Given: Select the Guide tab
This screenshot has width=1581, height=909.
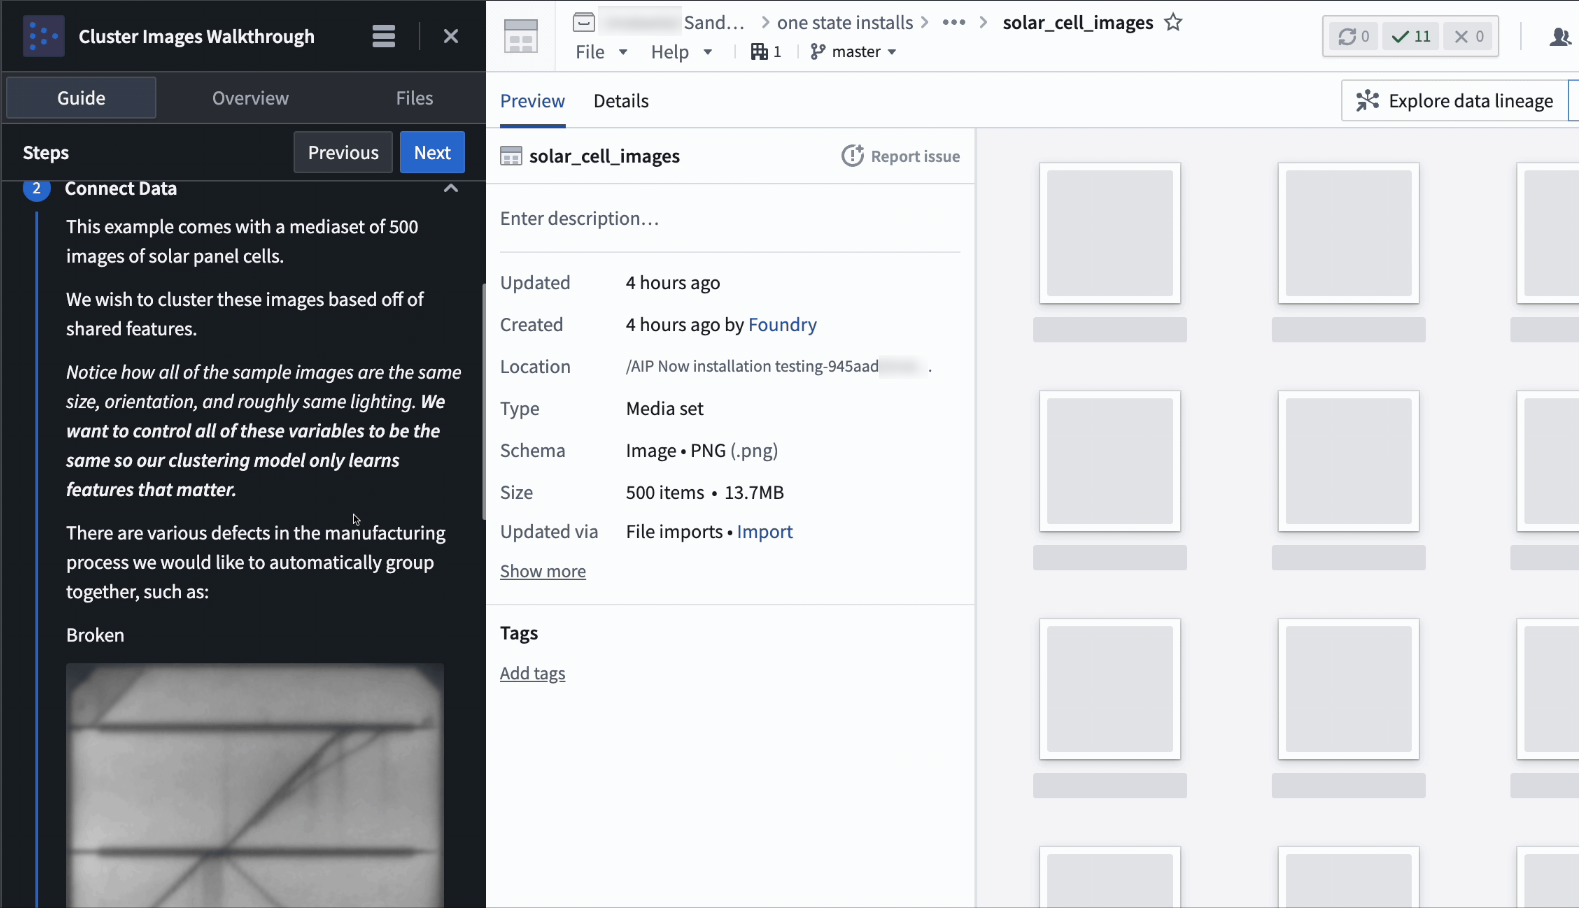Looking at the screenshot, I should coord(81,98).
